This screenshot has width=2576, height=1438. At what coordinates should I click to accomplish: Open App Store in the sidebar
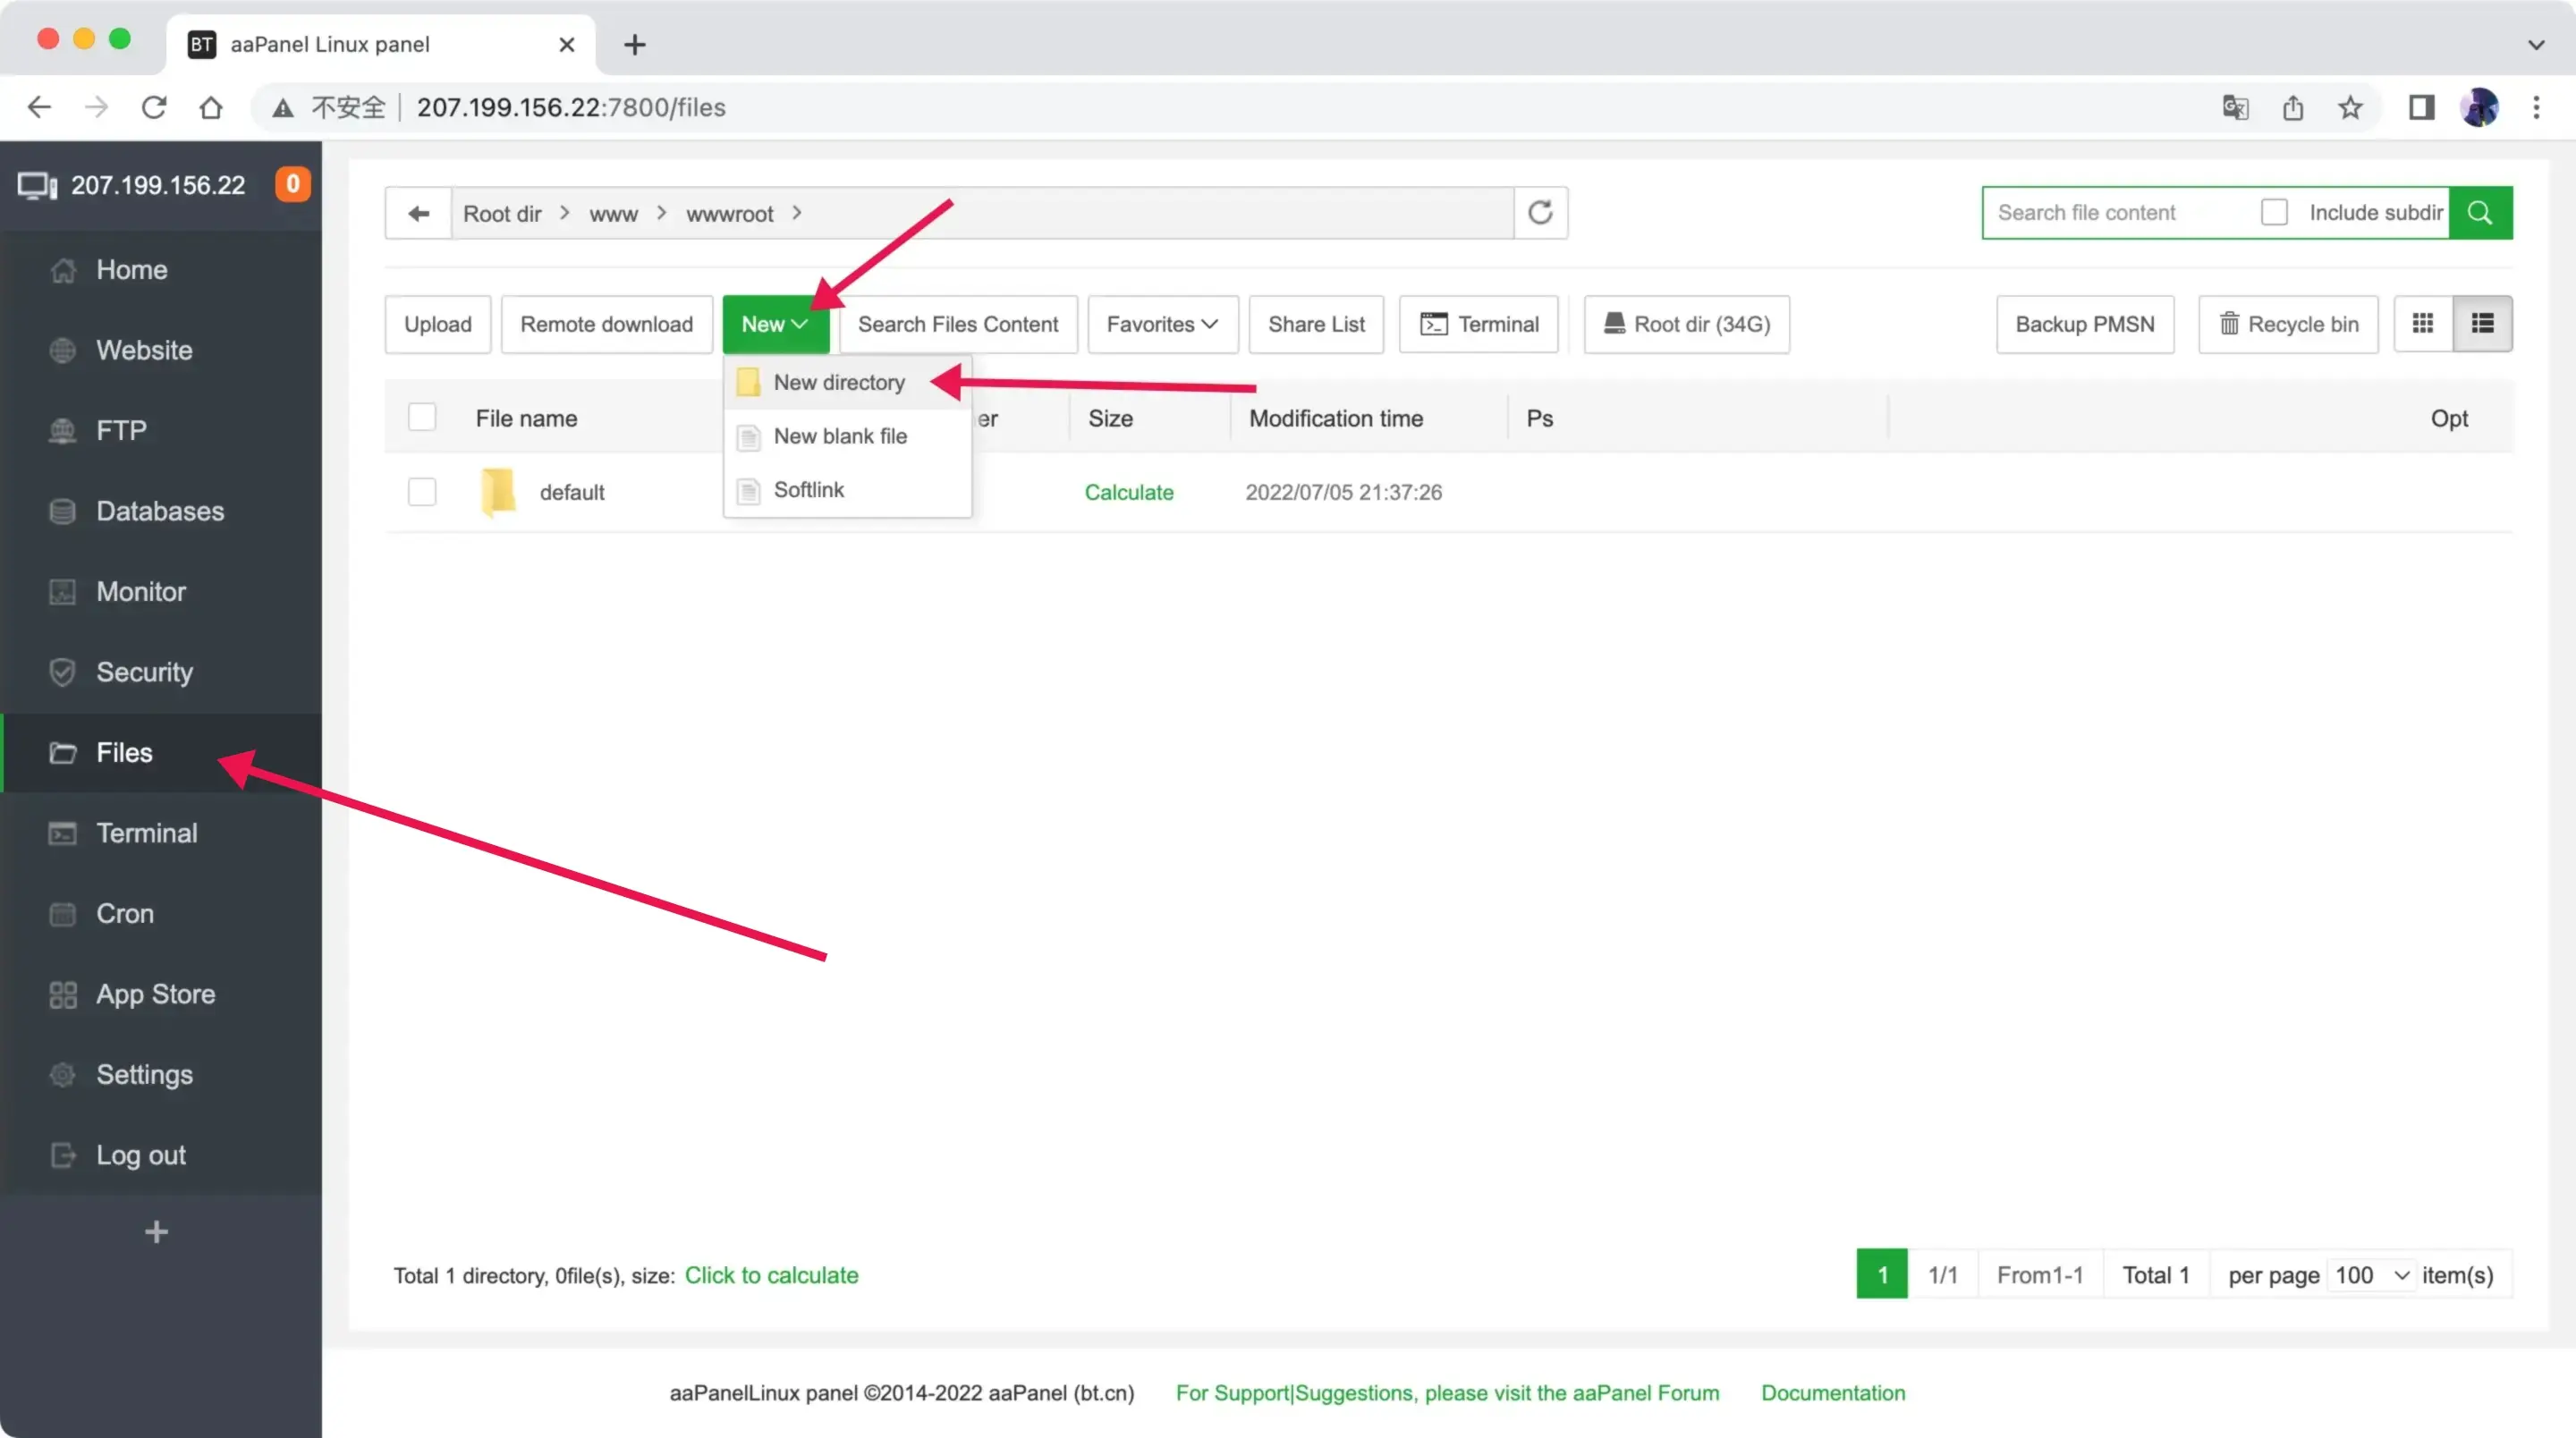tap(161, 994)
